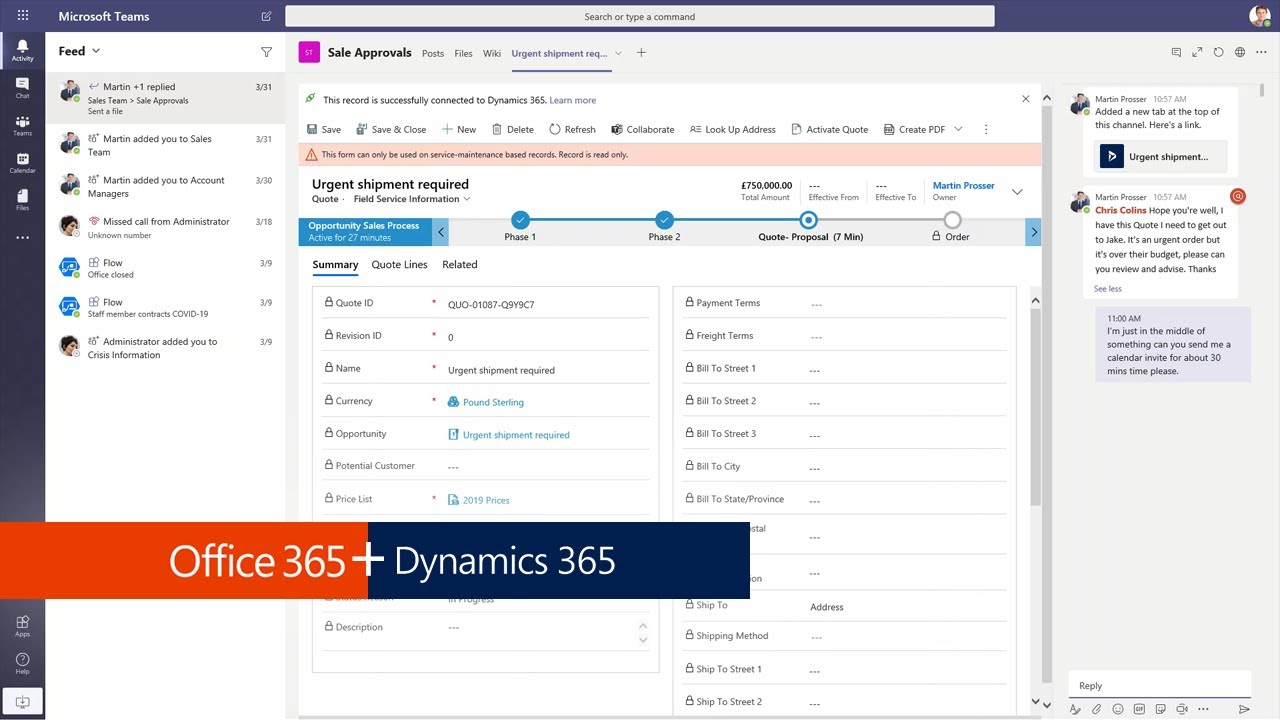This screenshot has height=720, width=1280.
Task: Open tab in website via globe icon
Action: (x=1240, y=52)
